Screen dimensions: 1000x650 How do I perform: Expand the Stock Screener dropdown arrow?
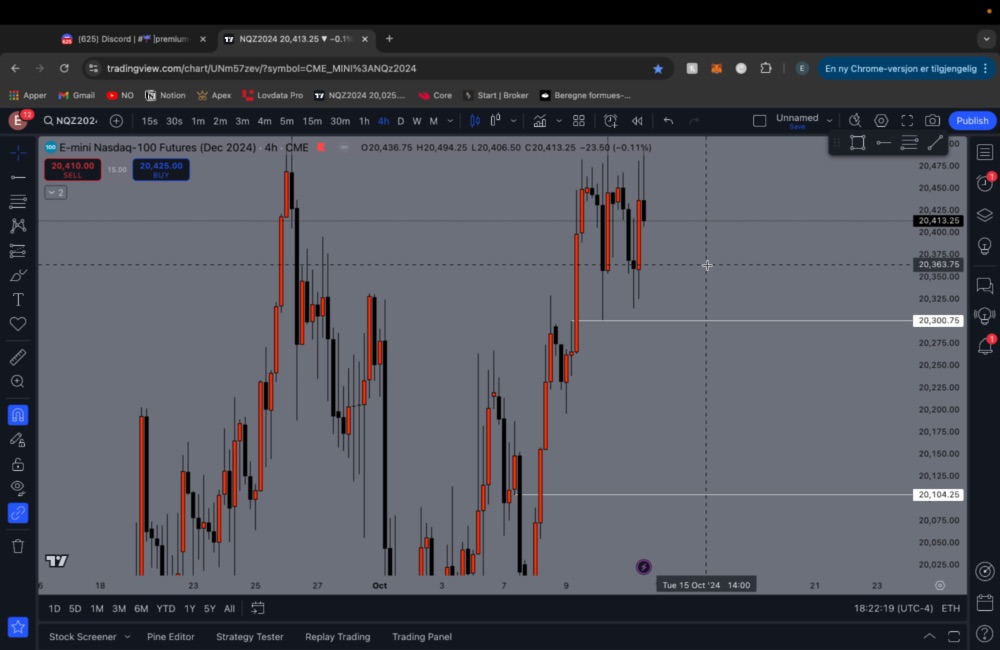[x=127, y=637]
